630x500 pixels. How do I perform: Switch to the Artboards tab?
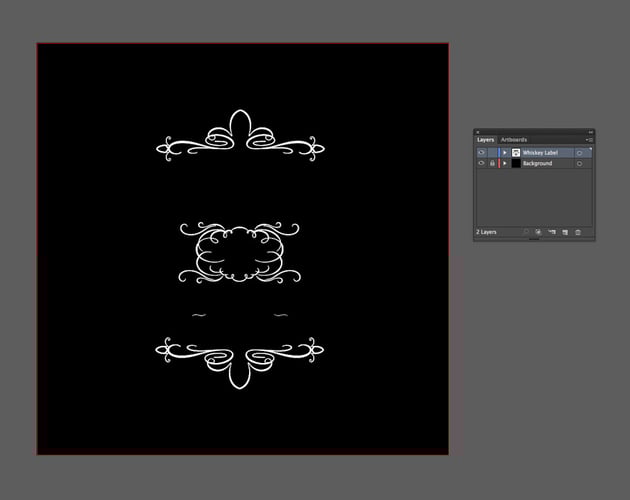[x=513, y=140]
